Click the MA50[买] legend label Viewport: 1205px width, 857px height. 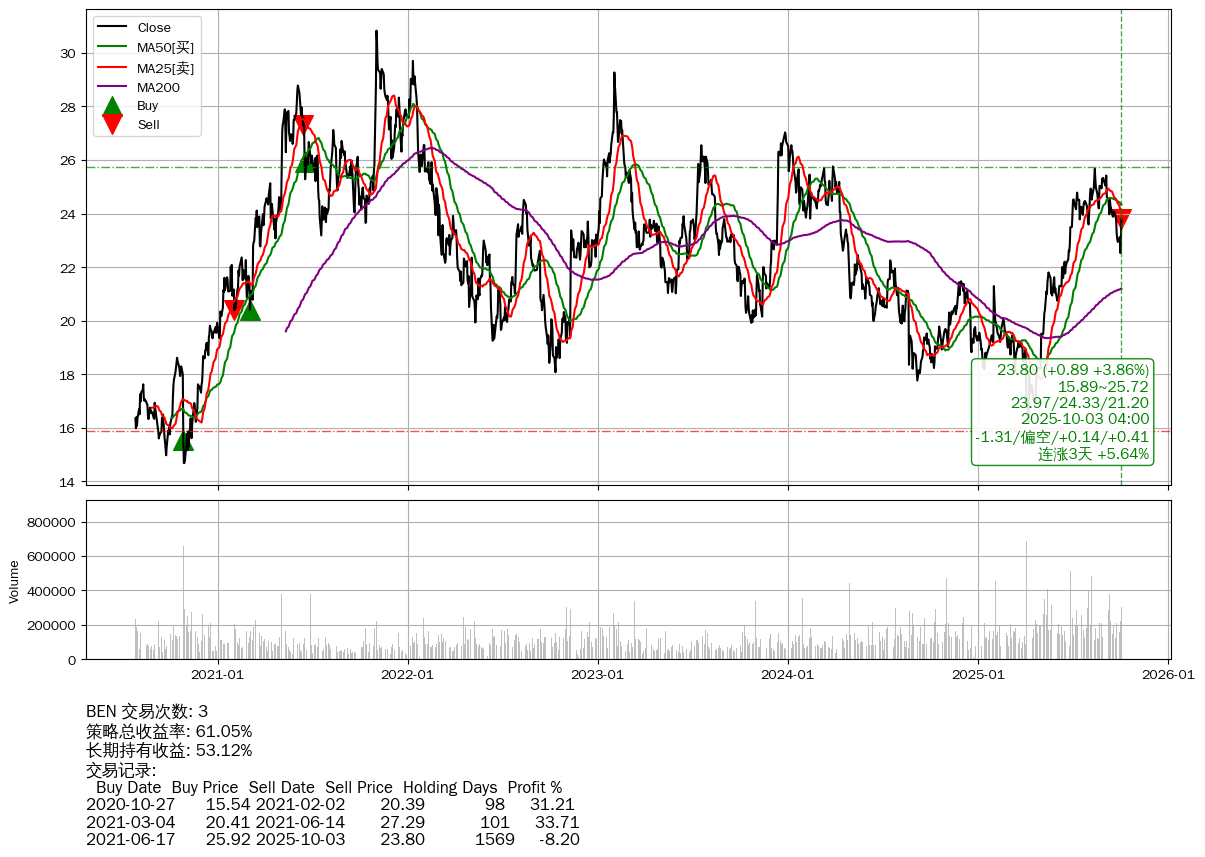165,48
